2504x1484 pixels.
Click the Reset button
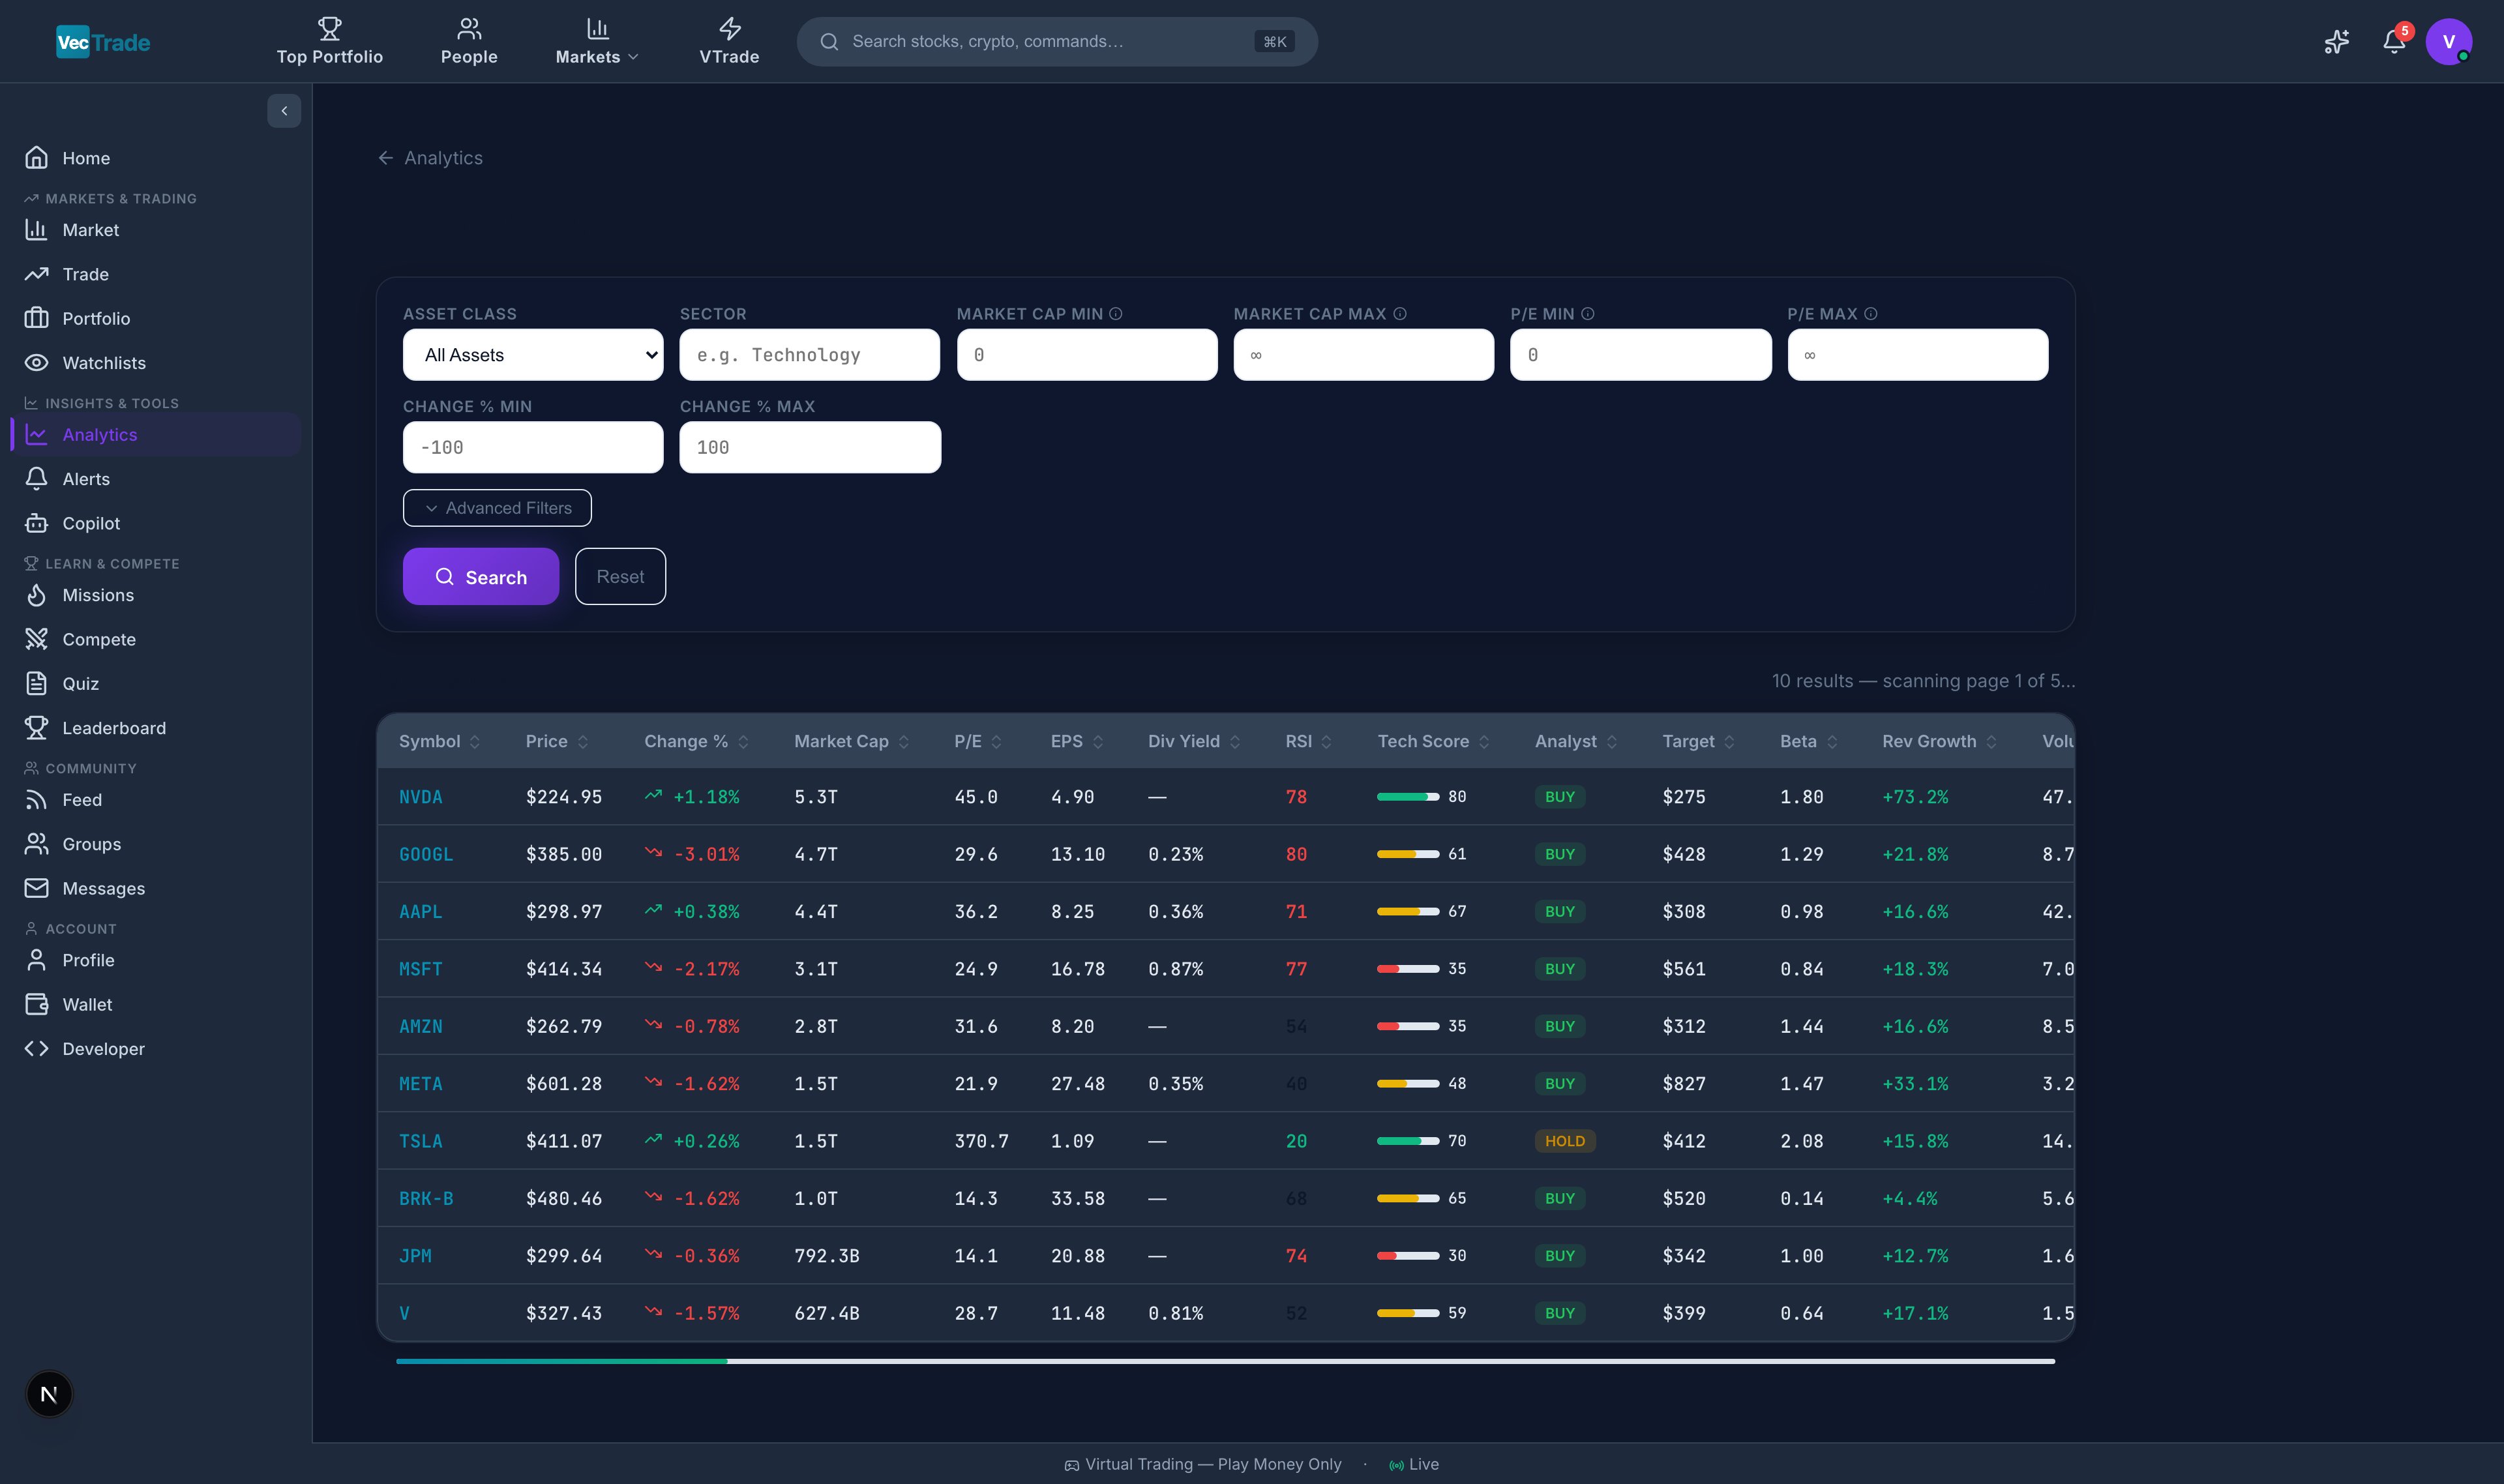point(620,577)
